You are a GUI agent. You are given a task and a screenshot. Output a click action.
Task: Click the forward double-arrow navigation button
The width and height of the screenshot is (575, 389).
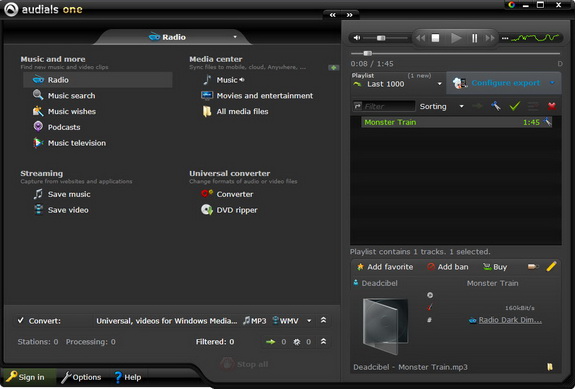[349, 15]
